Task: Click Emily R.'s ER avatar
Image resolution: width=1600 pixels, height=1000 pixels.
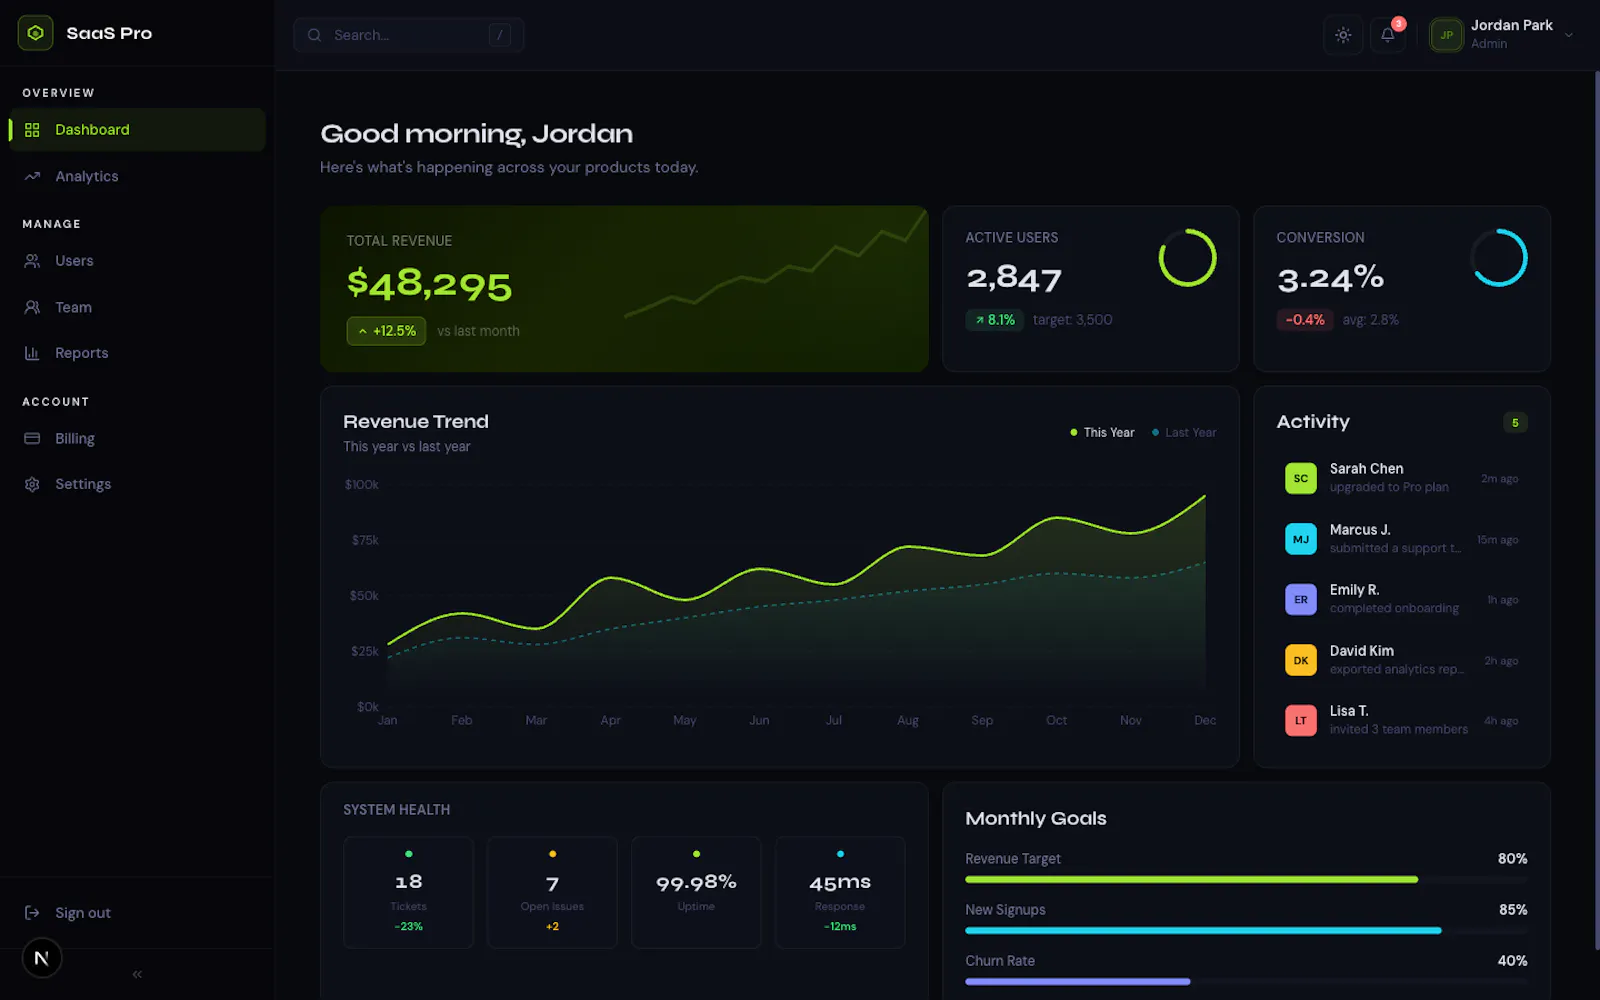Action: click(1300, 599)
